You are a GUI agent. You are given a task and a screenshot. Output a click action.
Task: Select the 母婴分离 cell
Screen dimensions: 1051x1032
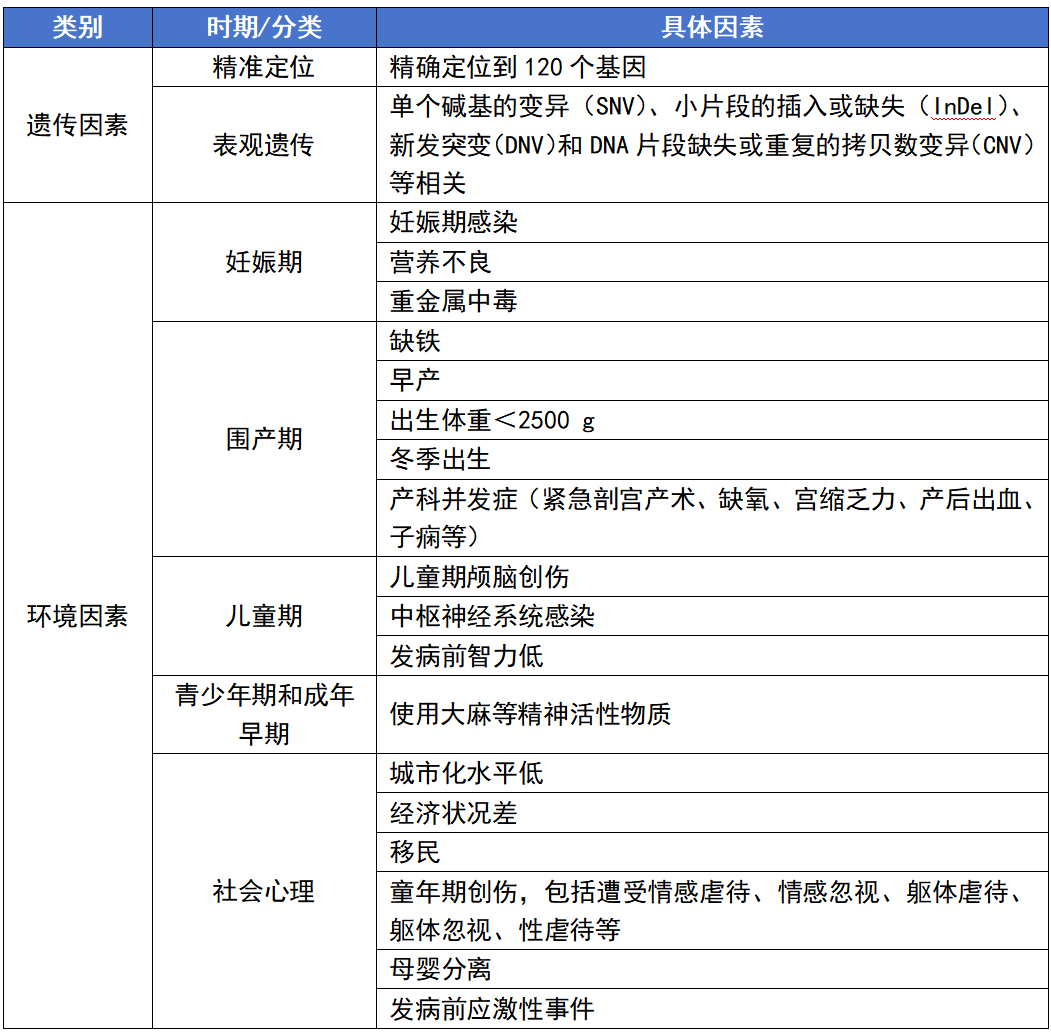tap(441, 969)
